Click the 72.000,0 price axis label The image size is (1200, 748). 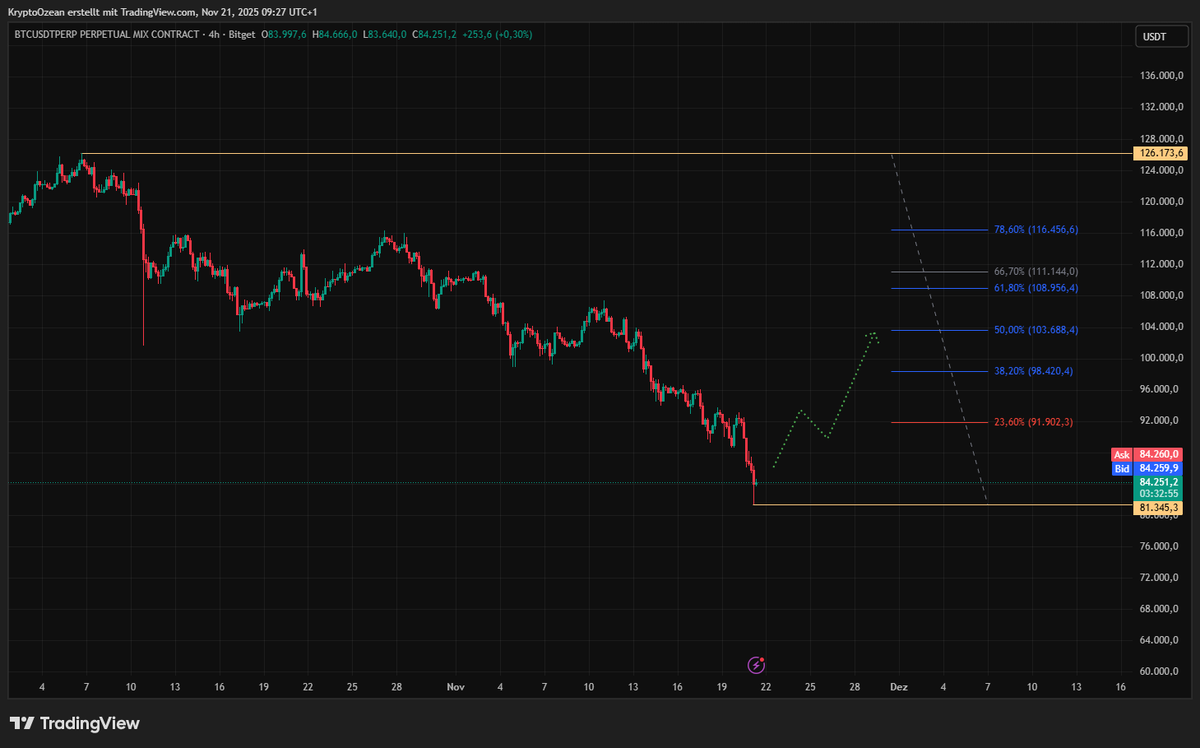point(1161,577)
